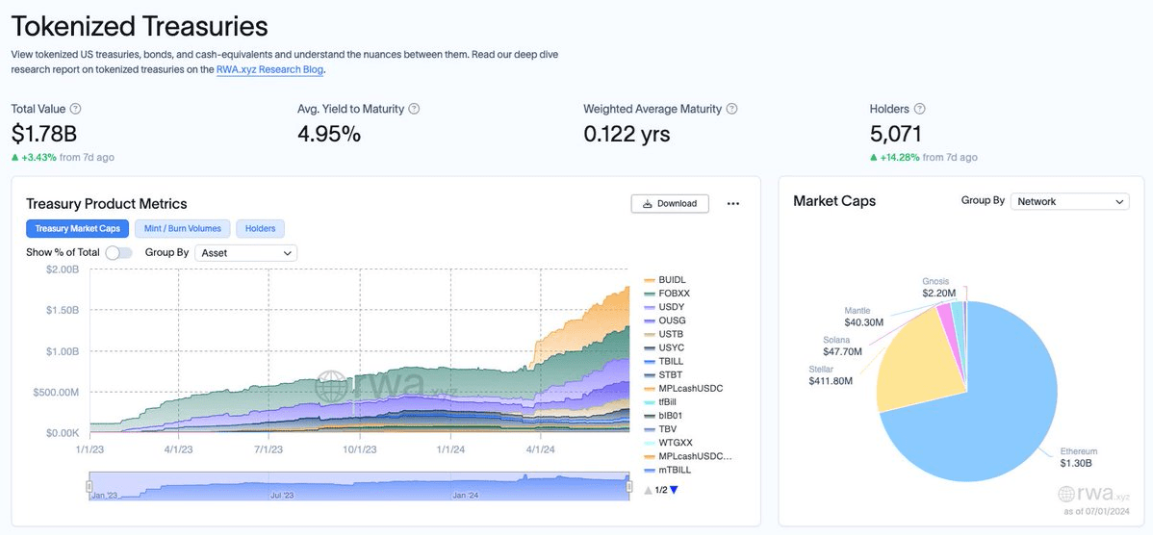Toggle MPLcashUSDC legend entry
The width and height of the screenshot is (1153, 535).
(x=683, y=388)
